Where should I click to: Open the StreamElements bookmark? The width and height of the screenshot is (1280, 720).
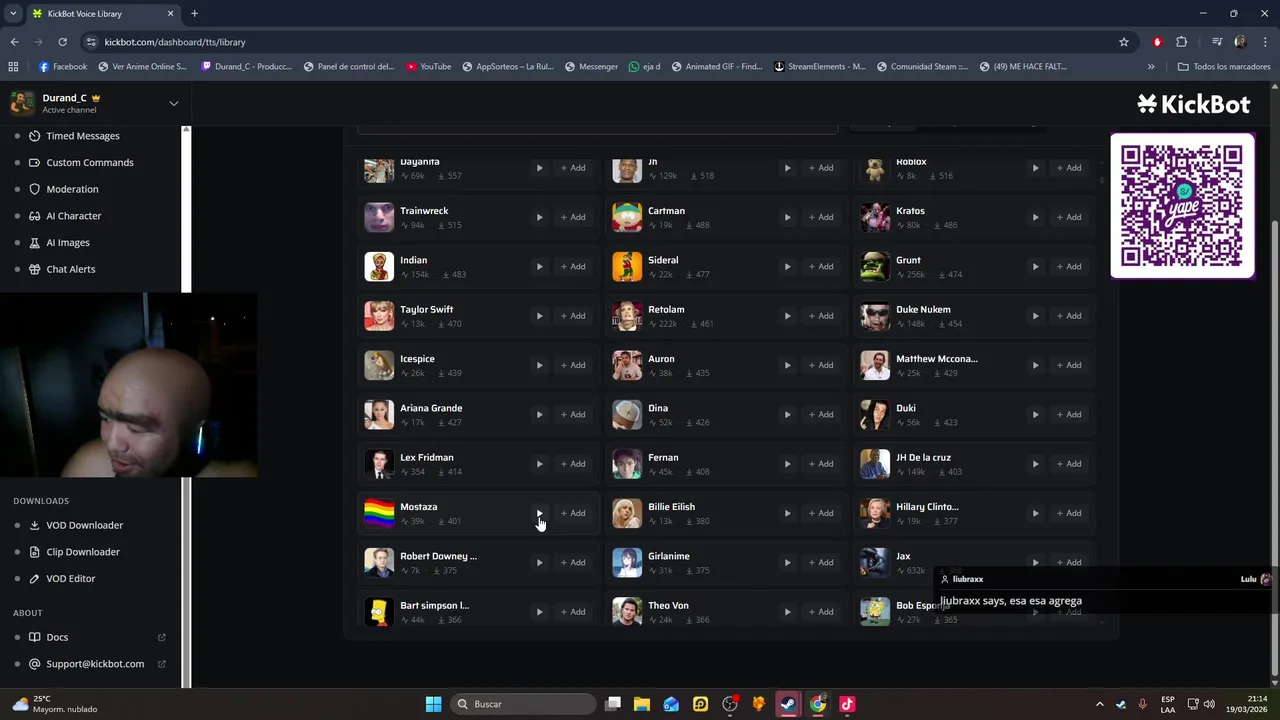click(820, 67)
